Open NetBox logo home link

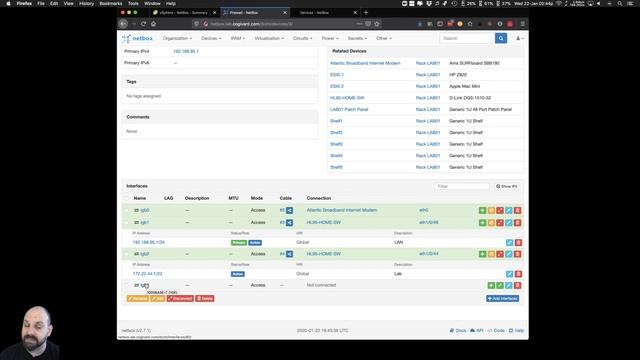137,38
